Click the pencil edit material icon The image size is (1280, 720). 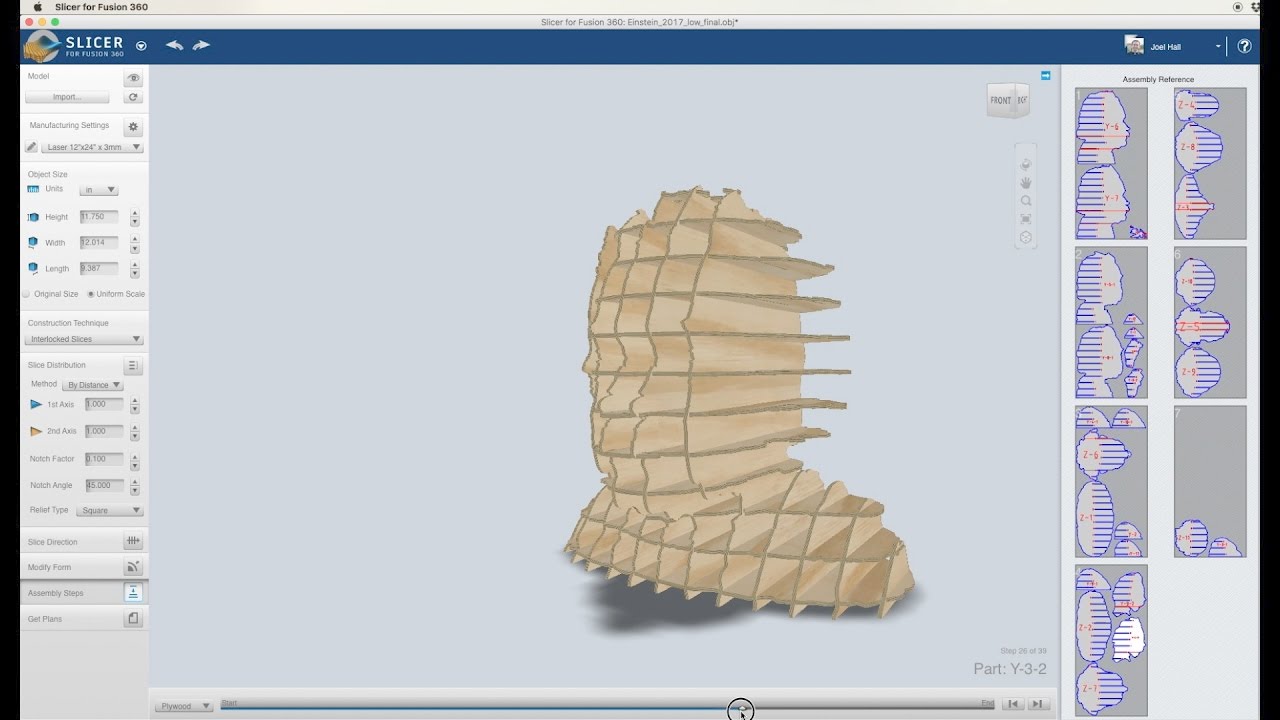pos(31,147)
